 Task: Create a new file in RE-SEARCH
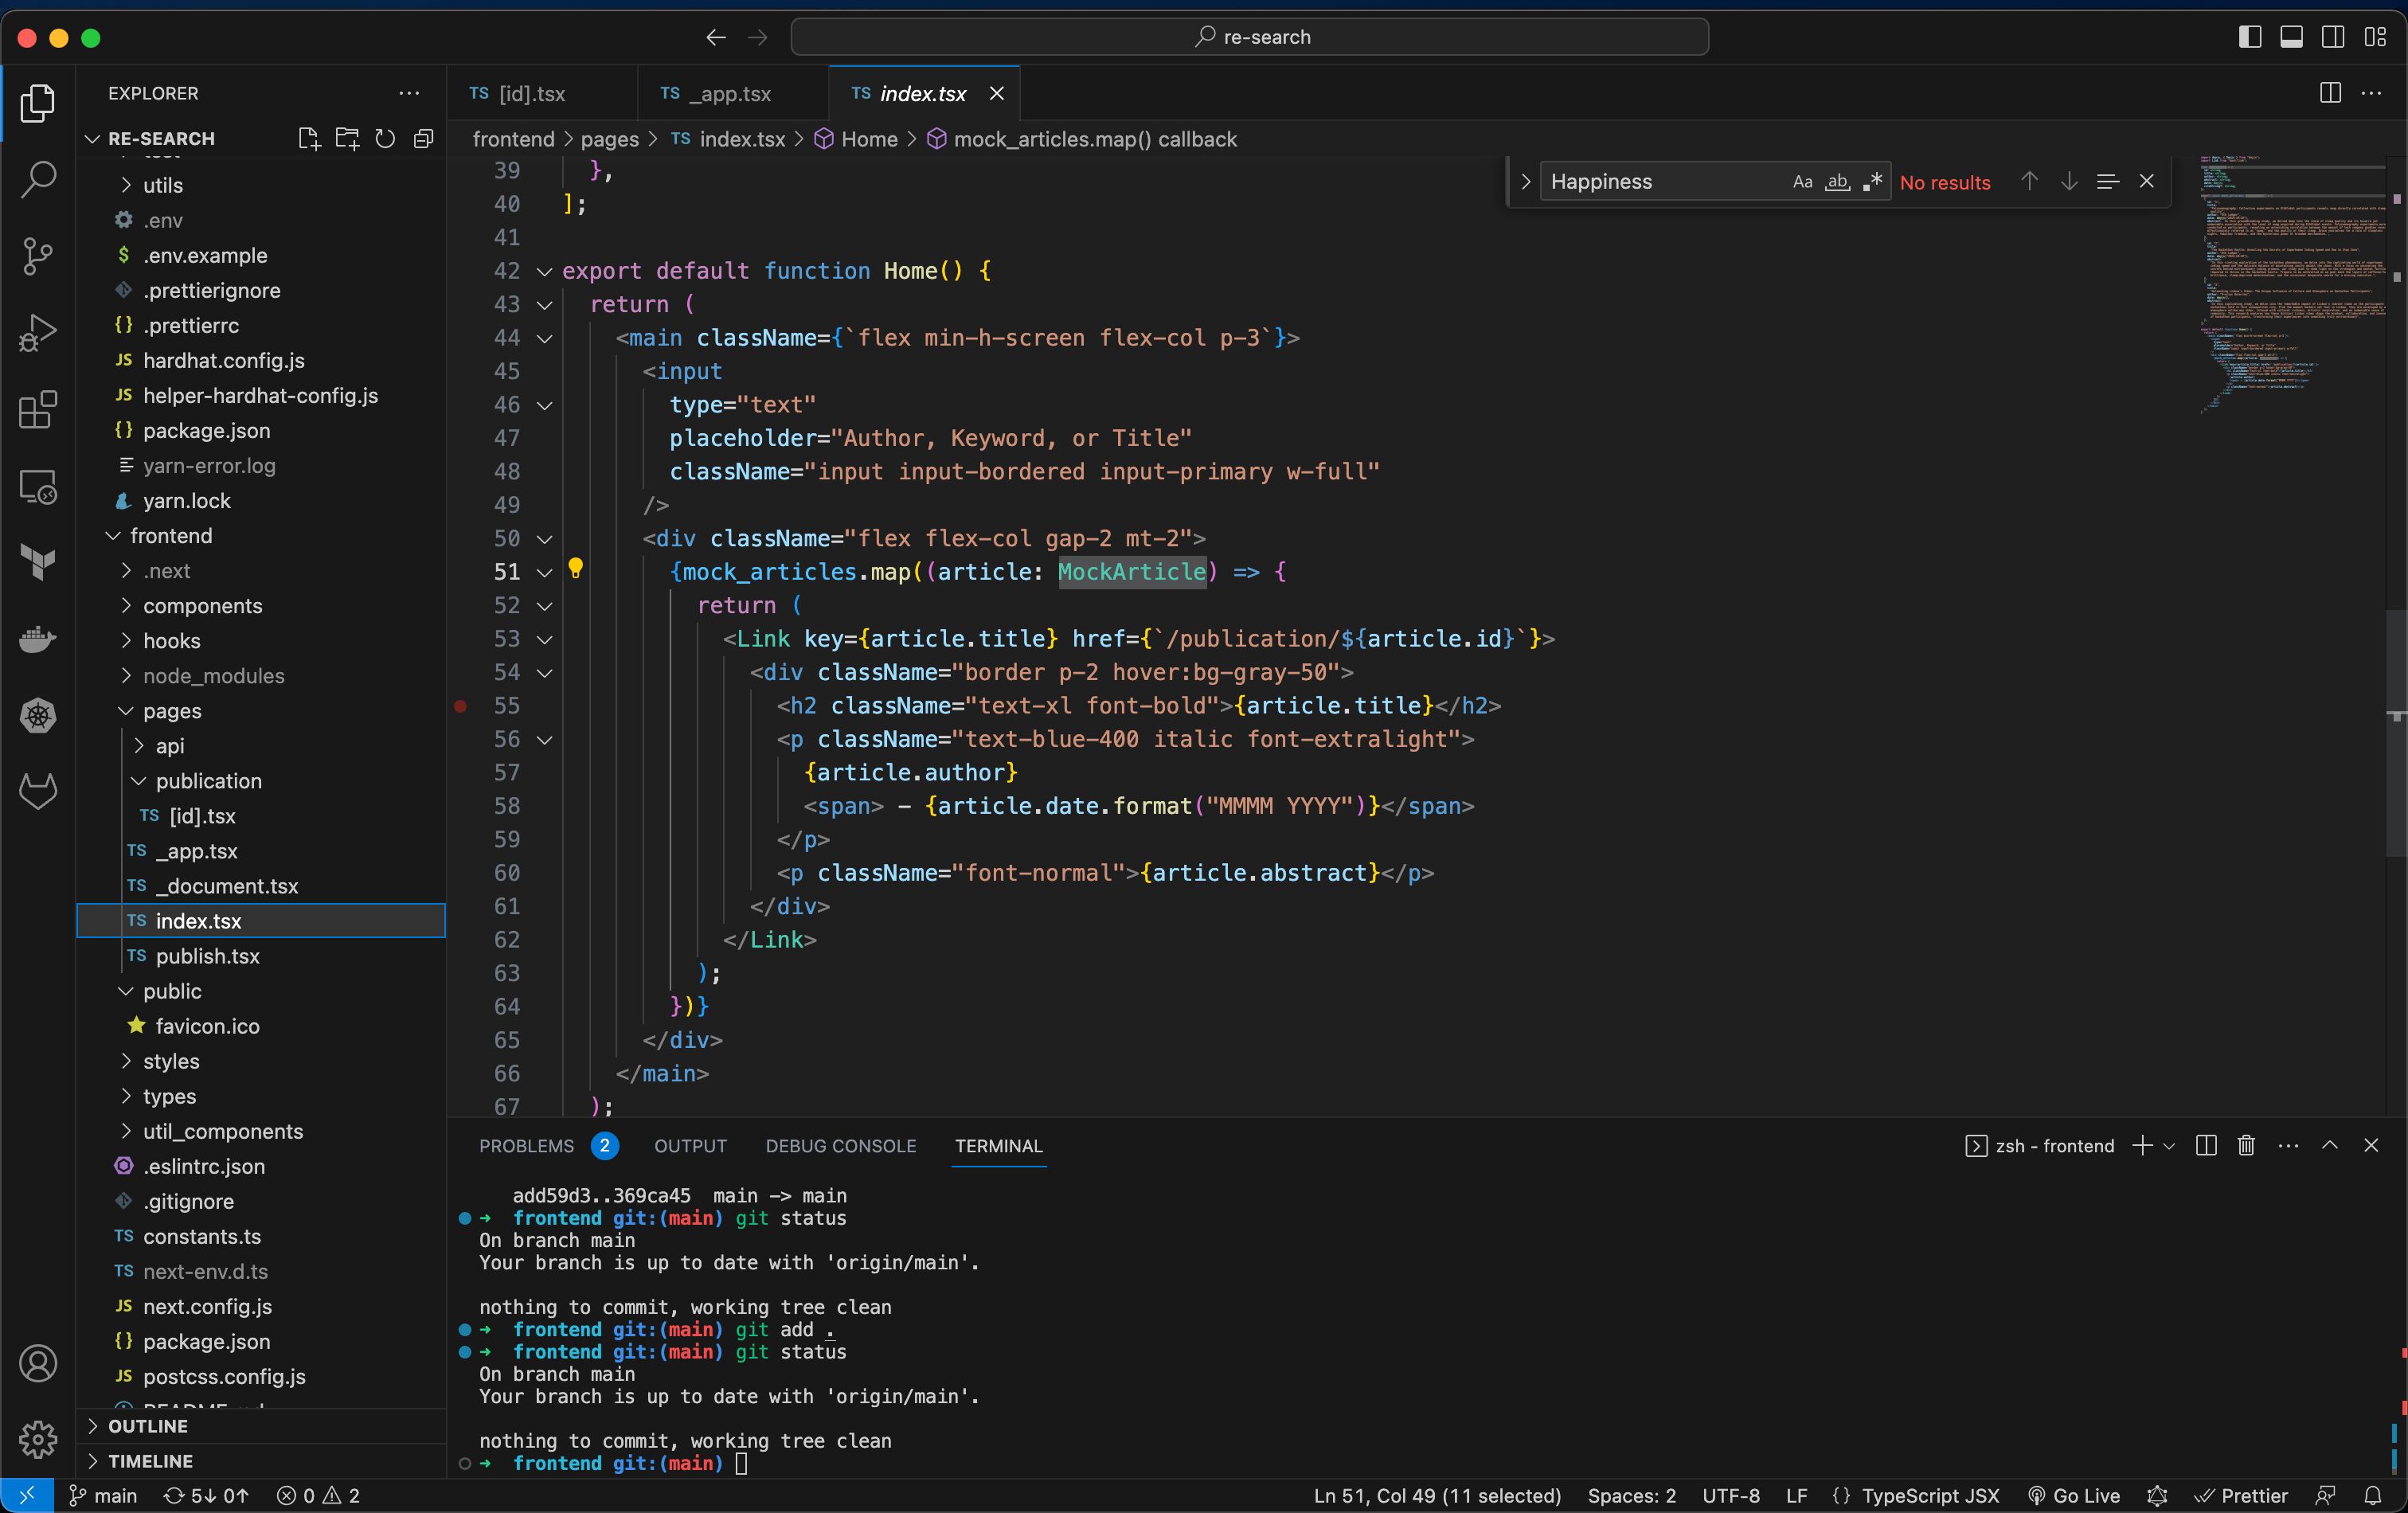point(309,139)
